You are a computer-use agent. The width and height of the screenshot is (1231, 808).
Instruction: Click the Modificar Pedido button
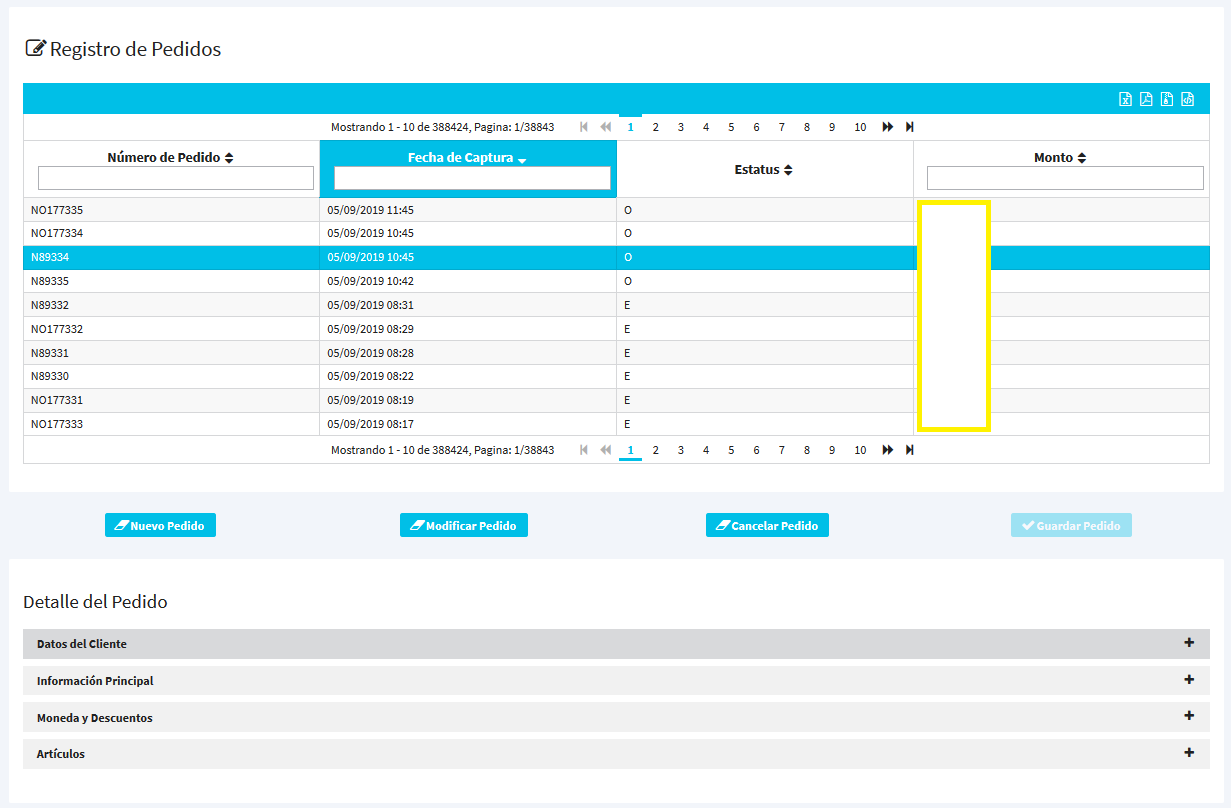point(463,526)
